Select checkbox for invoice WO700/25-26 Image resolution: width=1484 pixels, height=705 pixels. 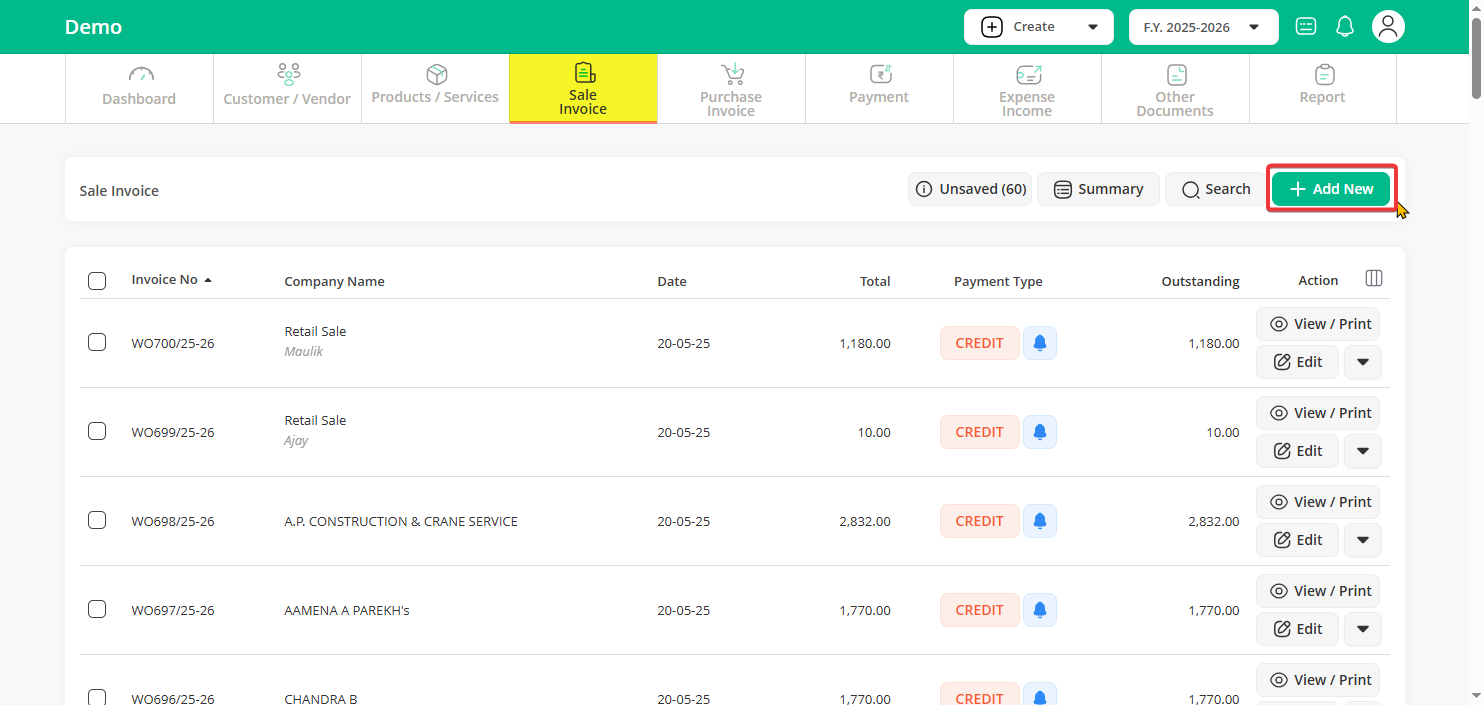tap(97, 342)
